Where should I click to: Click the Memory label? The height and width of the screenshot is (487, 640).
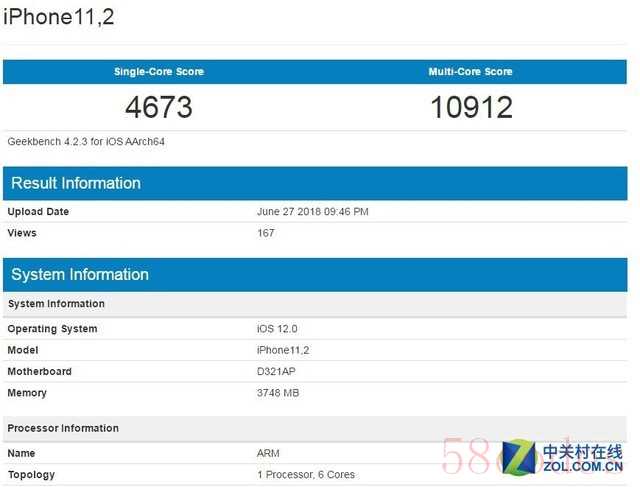(x=27, y=393)
